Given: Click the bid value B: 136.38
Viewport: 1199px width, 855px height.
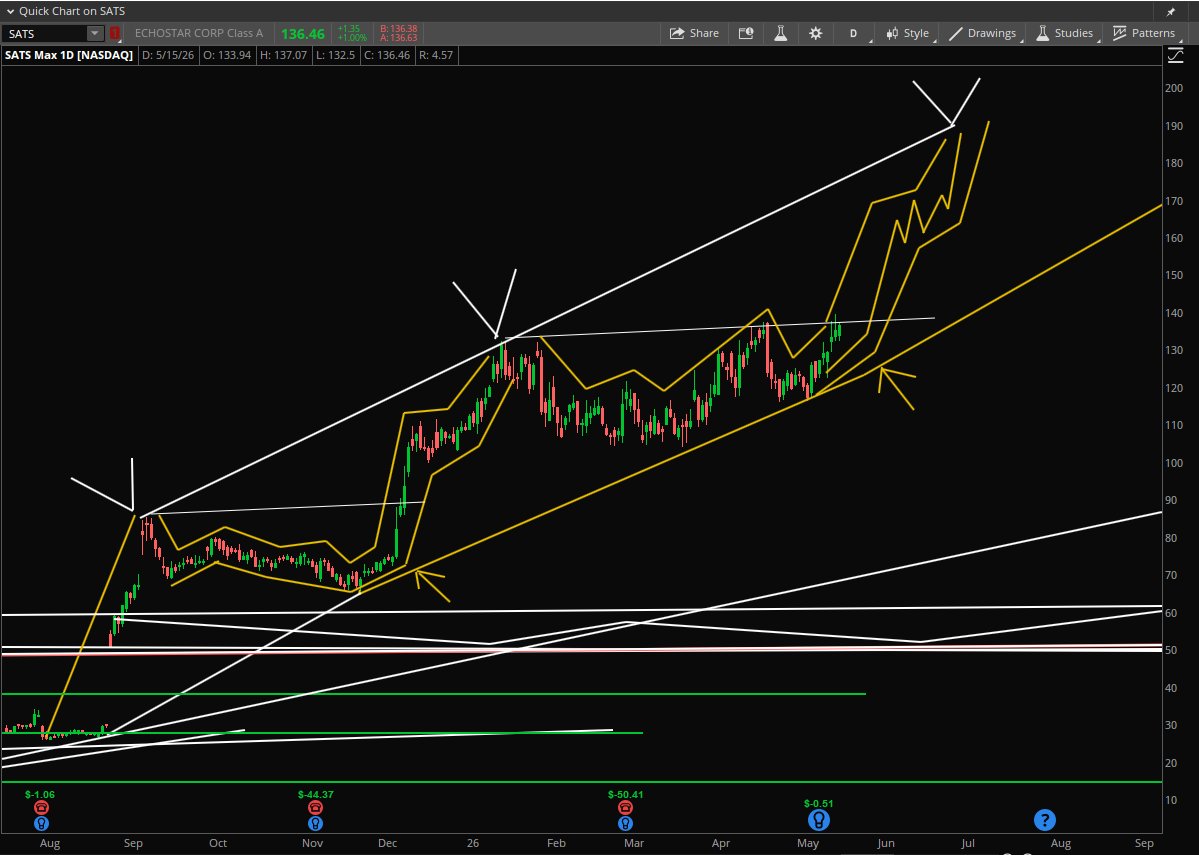Looking at the screenshot, I should pos(398,29).
